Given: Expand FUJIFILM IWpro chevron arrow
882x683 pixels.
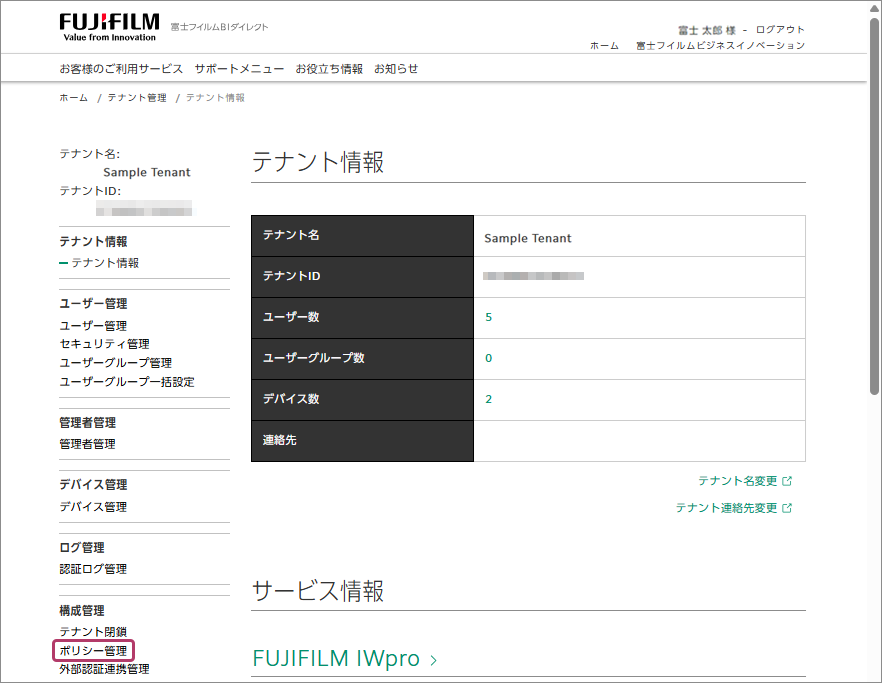Looking at the screenshot, I should coord(433,660).
